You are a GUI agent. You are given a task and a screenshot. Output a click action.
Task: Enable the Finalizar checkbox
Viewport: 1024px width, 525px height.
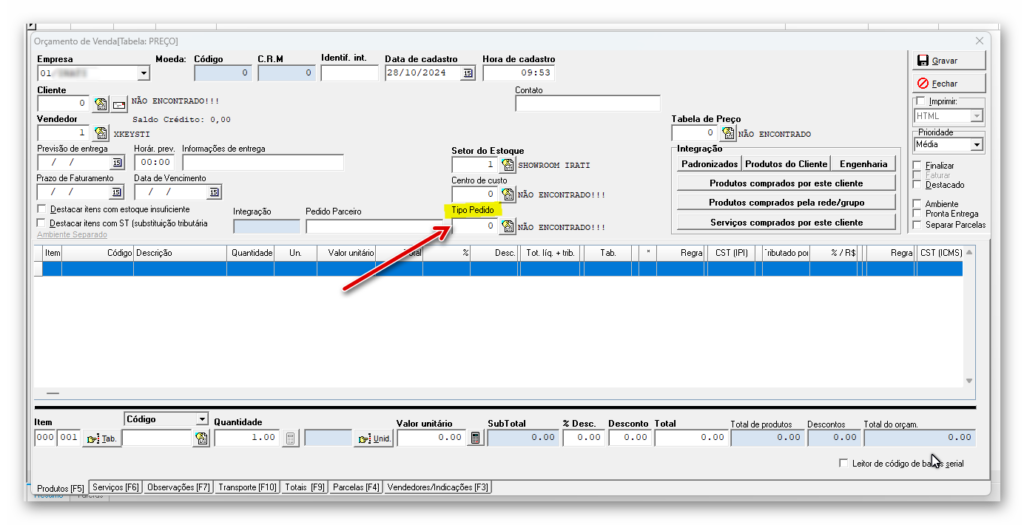tap(918, 165)
